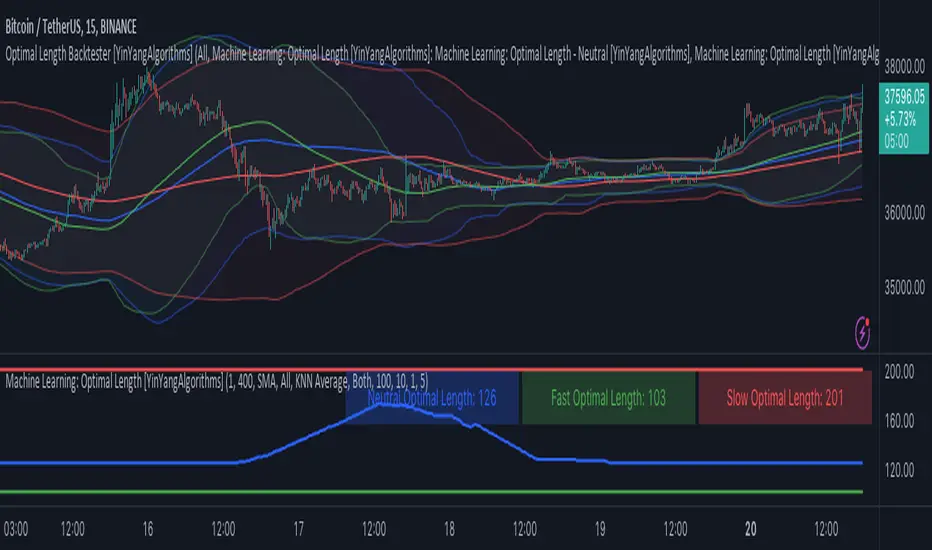The width and height of the screenshot is (932, 550).
Task: Click the purple lightning flash icon
Action: [862, 332]
